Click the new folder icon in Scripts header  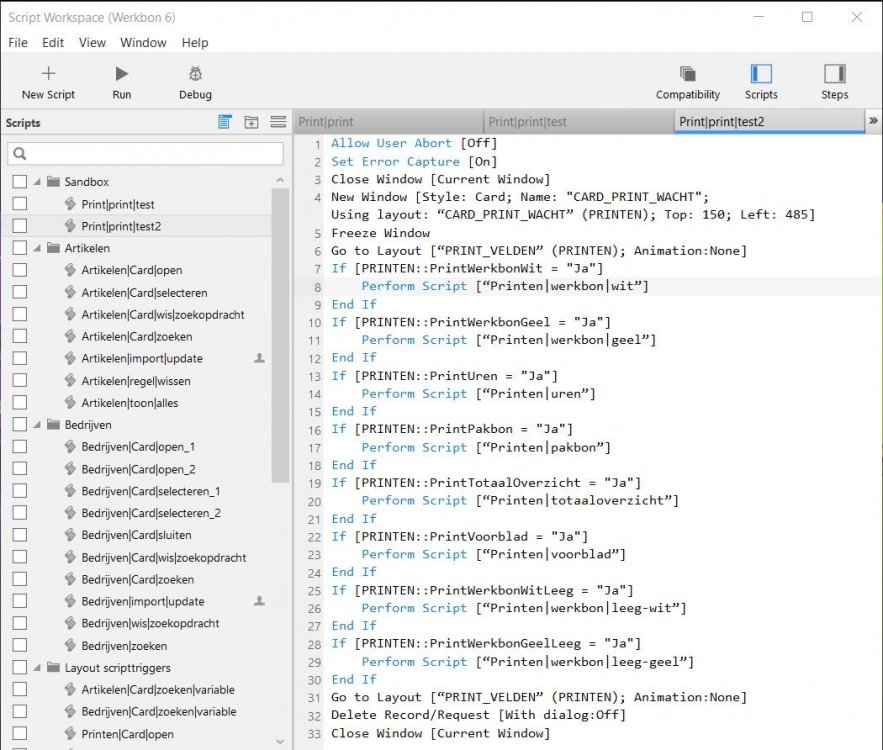tap(251, 122)
